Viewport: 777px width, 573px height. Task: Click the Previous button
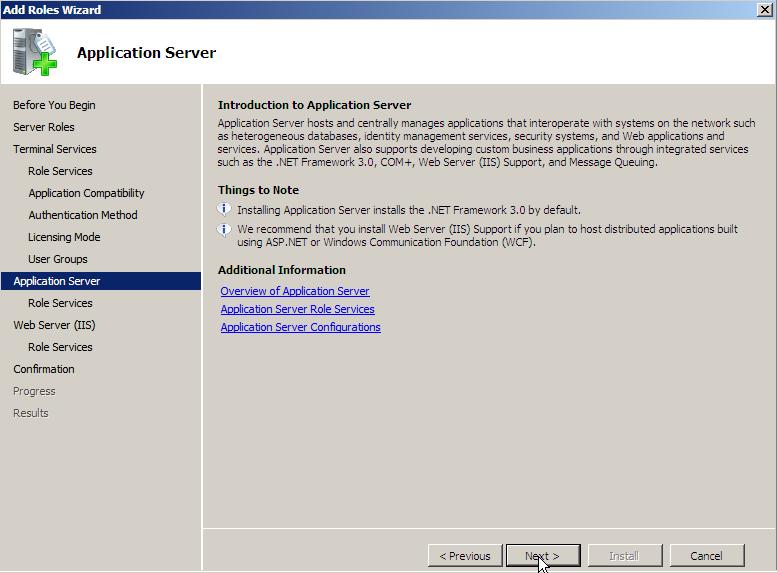click(x=465, y=556)
